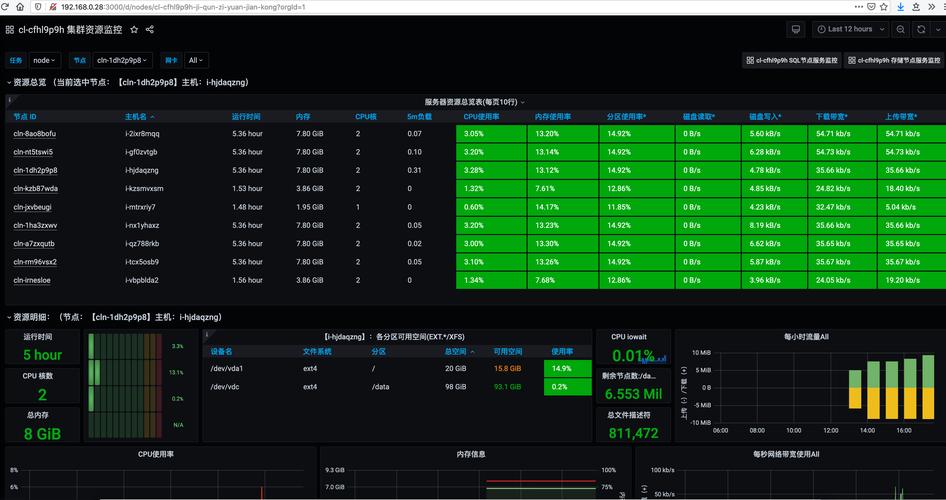Image resolution: width=946 pixels, height=500 pixels.
Task: Zoom out the time range
Action: pos(900,30)
